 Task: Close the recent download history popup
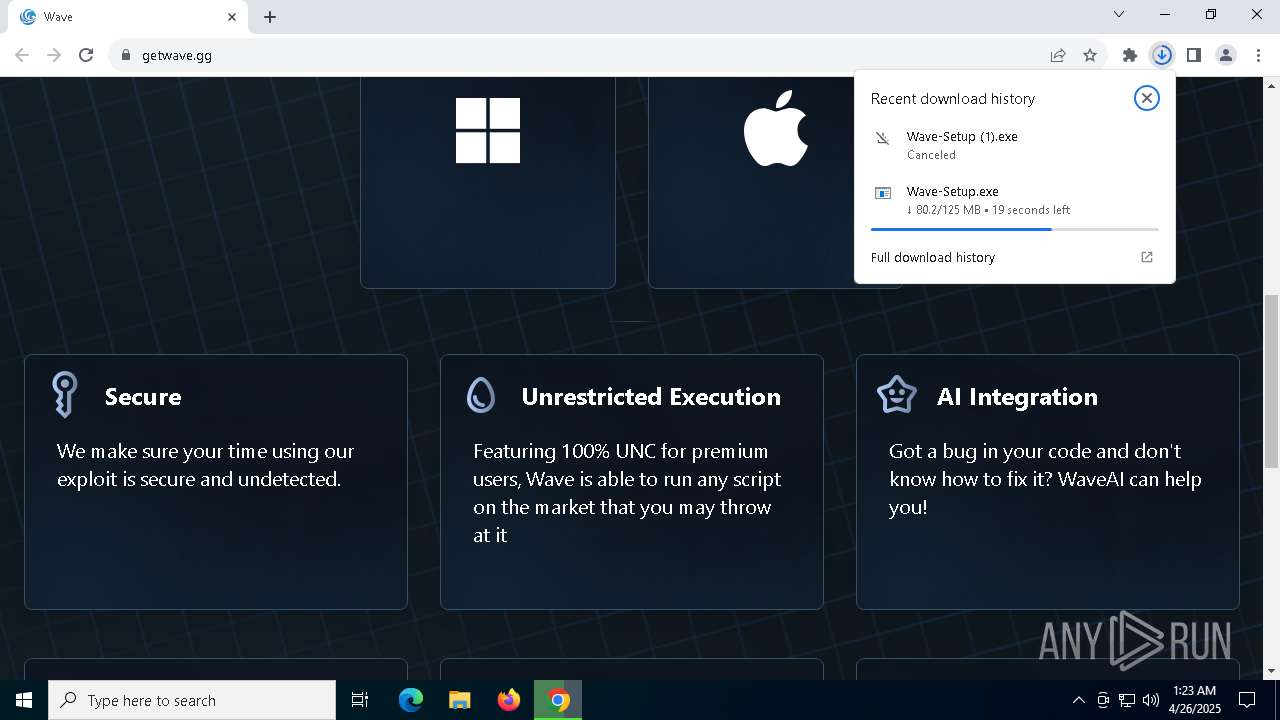pyautogui.click(x=1147, y=98)
